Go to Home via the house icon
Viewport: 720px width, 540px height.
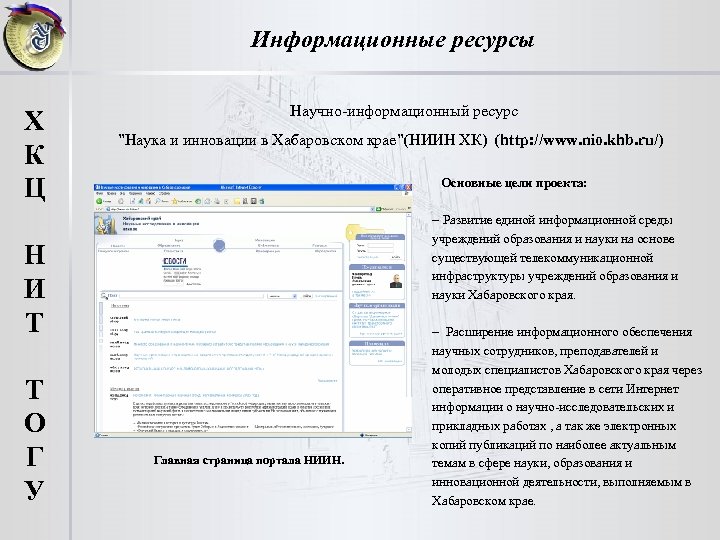(x=149, y=201)
